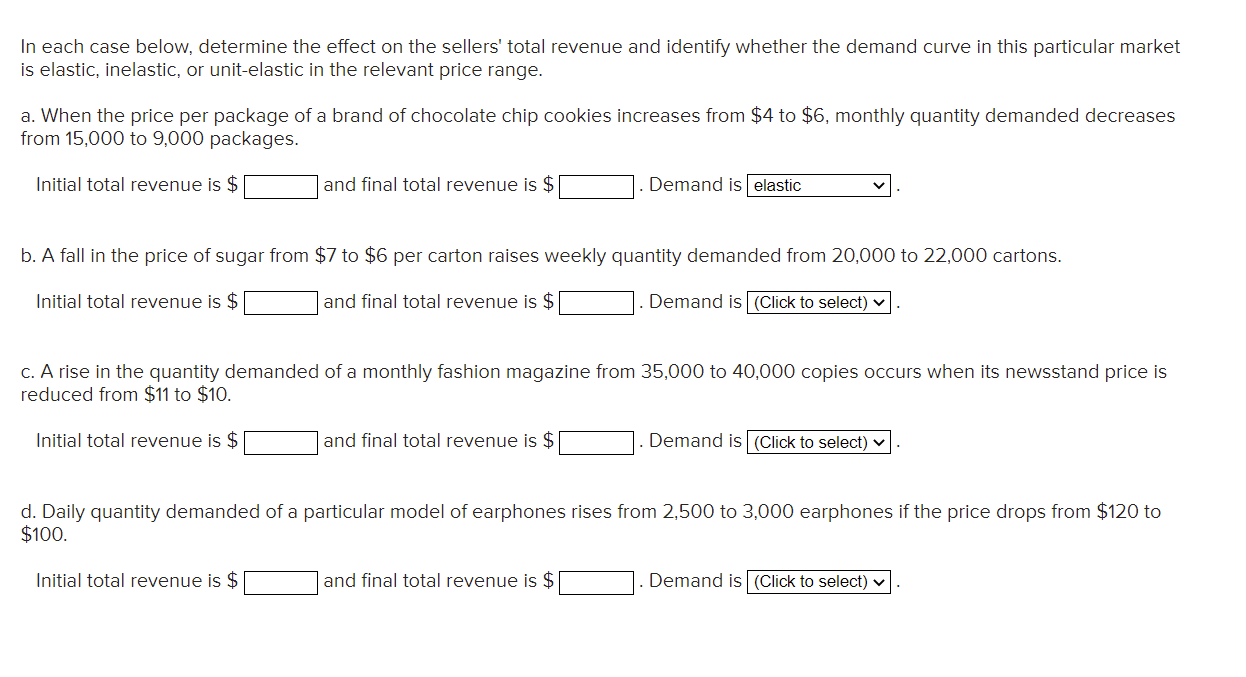Open the Click to select dropdown in part d
This screenshot has height=677, width=1246.
pyautogui.click(x=818, y=581)
